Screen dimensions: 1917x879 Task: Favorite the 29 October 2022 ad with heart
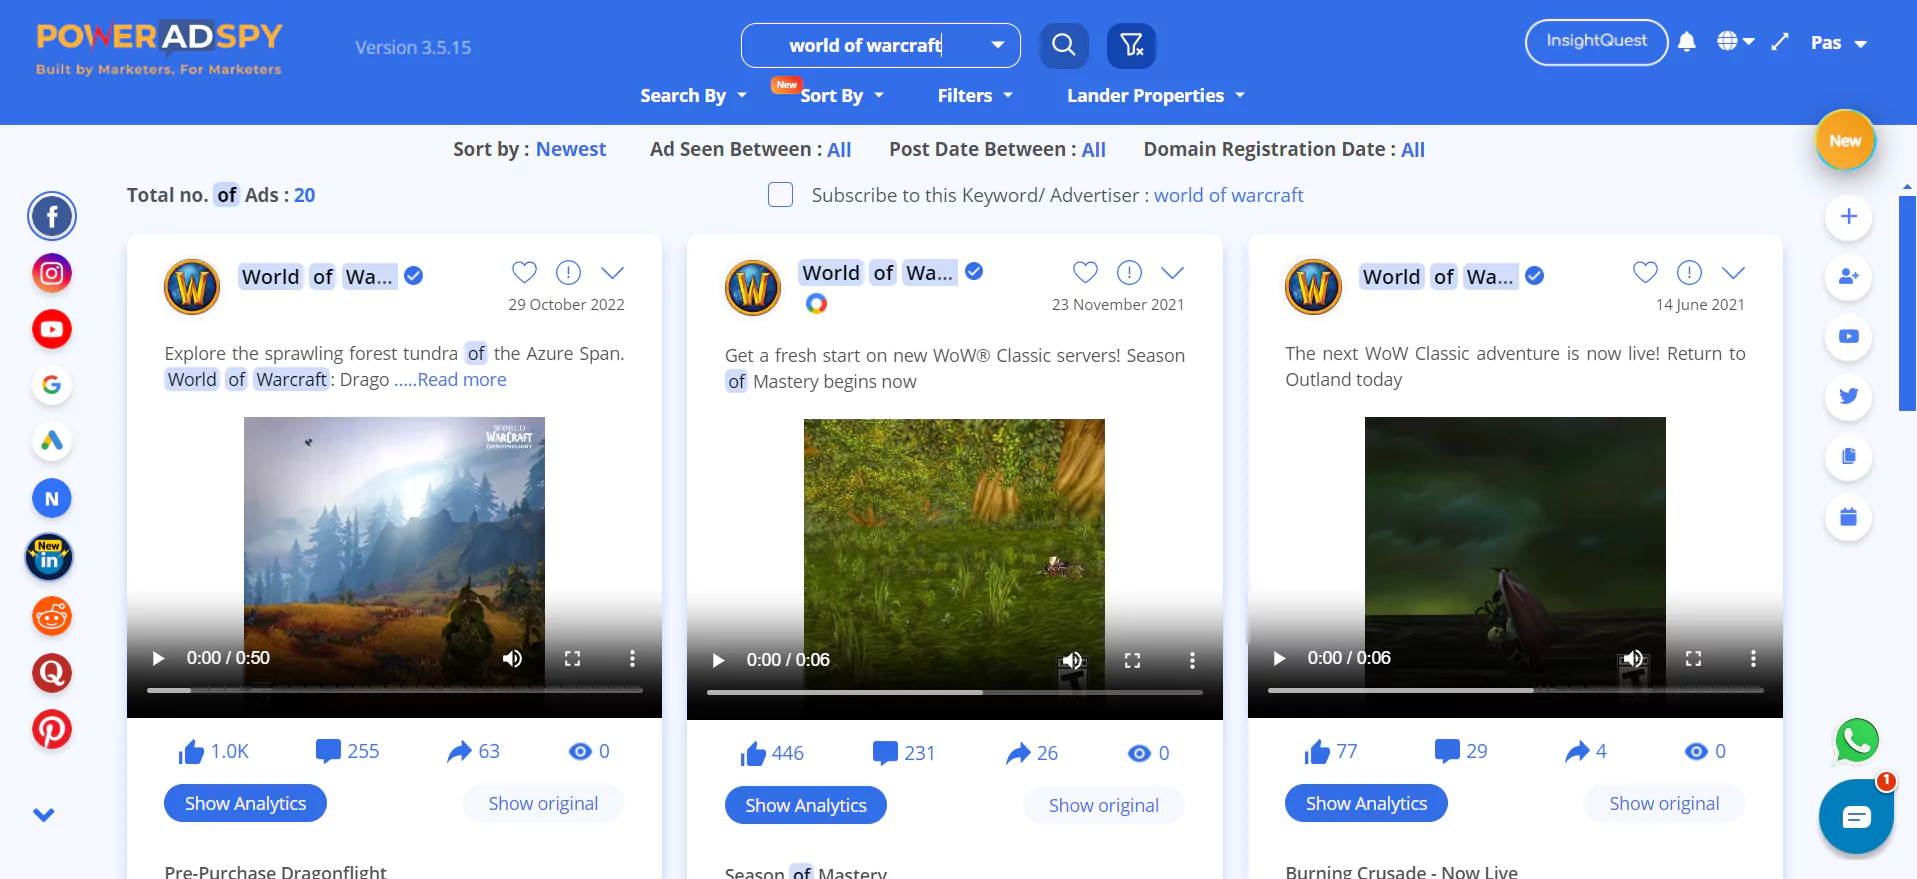(x=524, y=272)
